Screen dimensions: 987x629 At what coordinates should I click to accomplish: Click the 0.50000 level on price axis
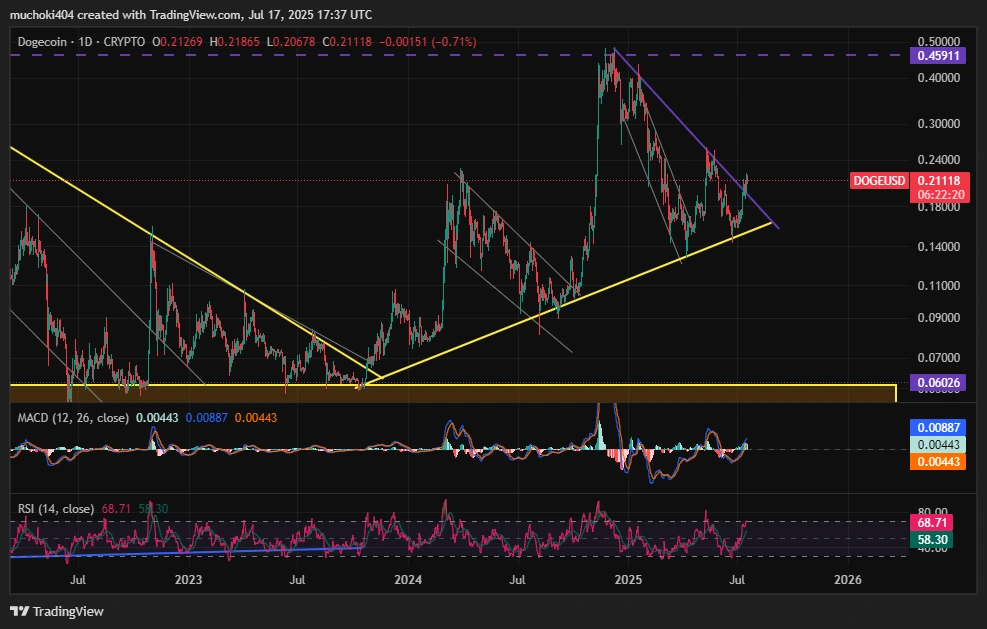pyautogui.click(x=938, y=41)
